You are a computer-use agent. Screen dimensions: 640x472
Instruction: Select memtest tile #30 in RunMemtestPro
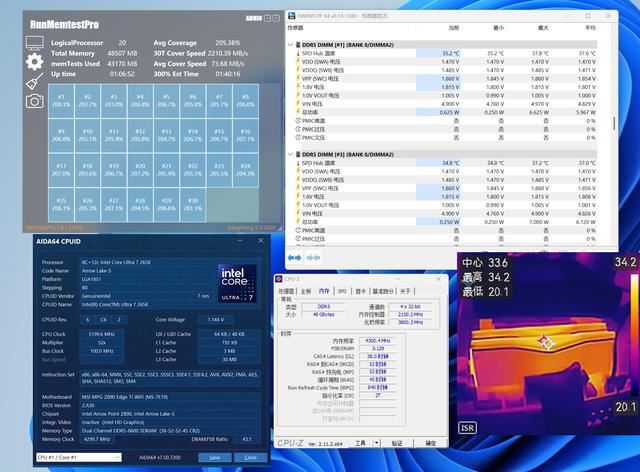193,205
